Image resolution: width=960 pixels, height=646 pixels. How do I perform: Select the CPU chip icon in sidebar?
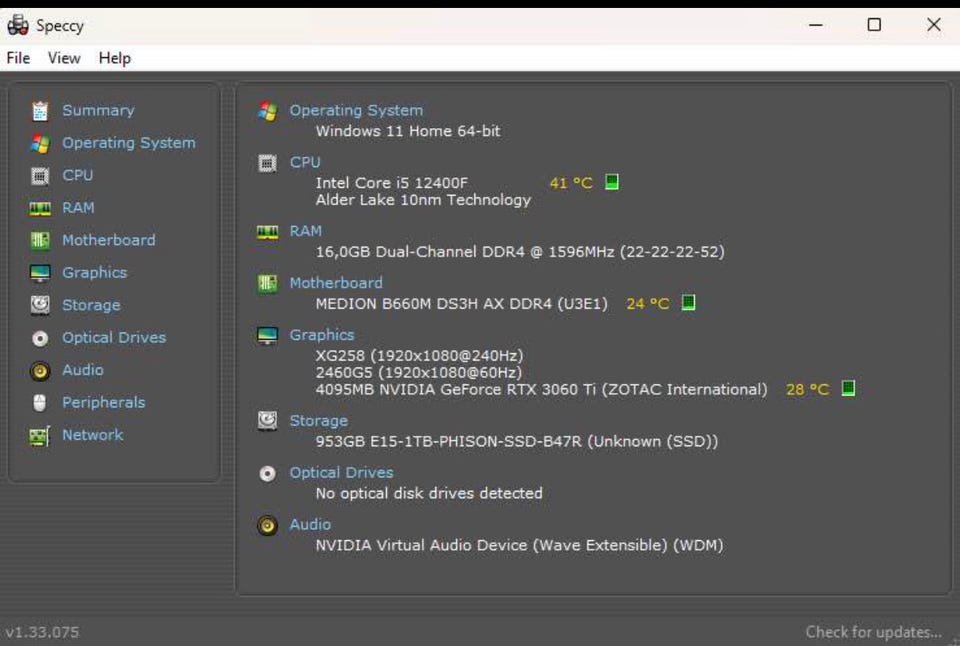pos(40,176)
